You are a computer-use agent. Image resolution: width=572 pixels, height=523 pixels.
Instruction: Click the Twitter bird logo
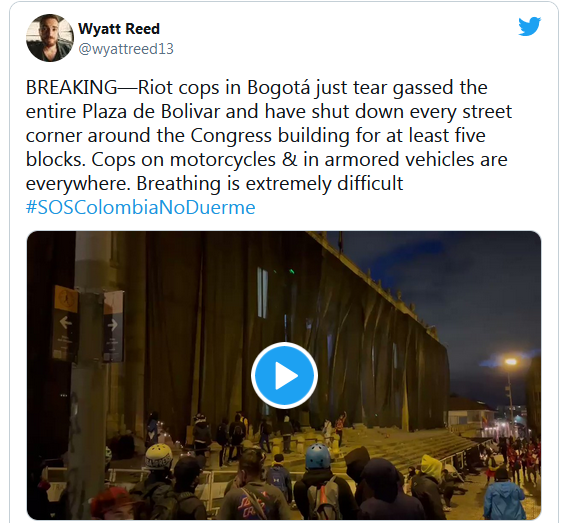click(529, 26)
